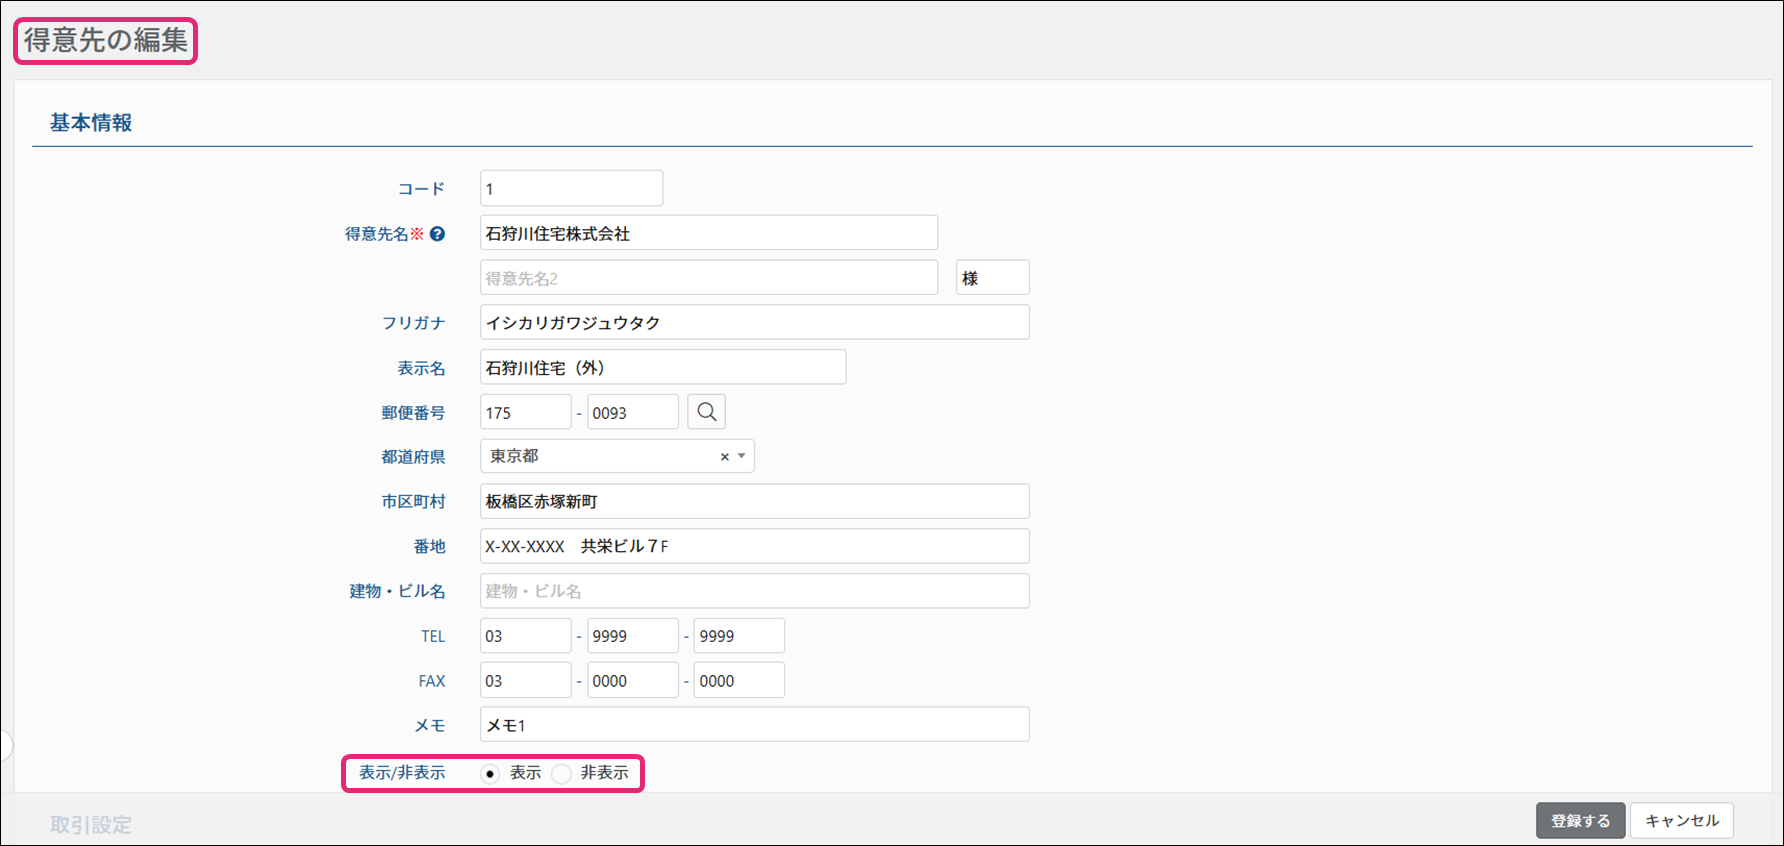Click the メモ input field
Image resolution: width=1784 pixels, height=846 pixels.
click(x=754, y=725)
